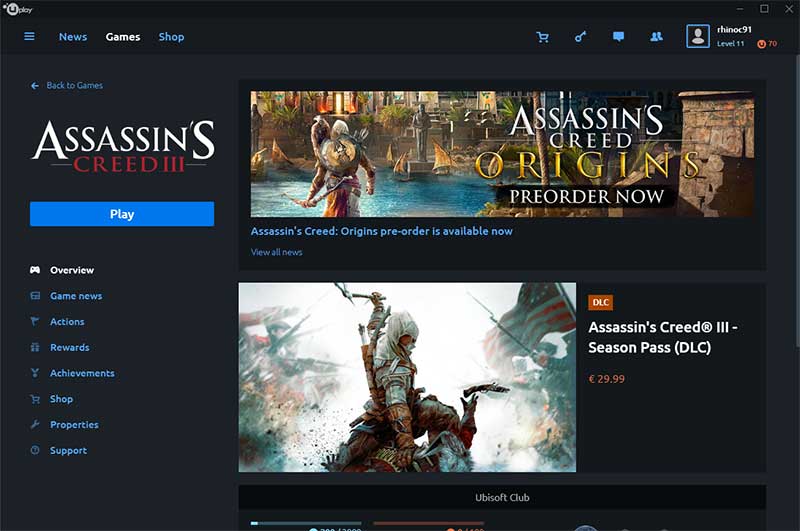
Task: Click the vertical scrollbar on the right
Action: pyautogui.click(x=796, y=201)
